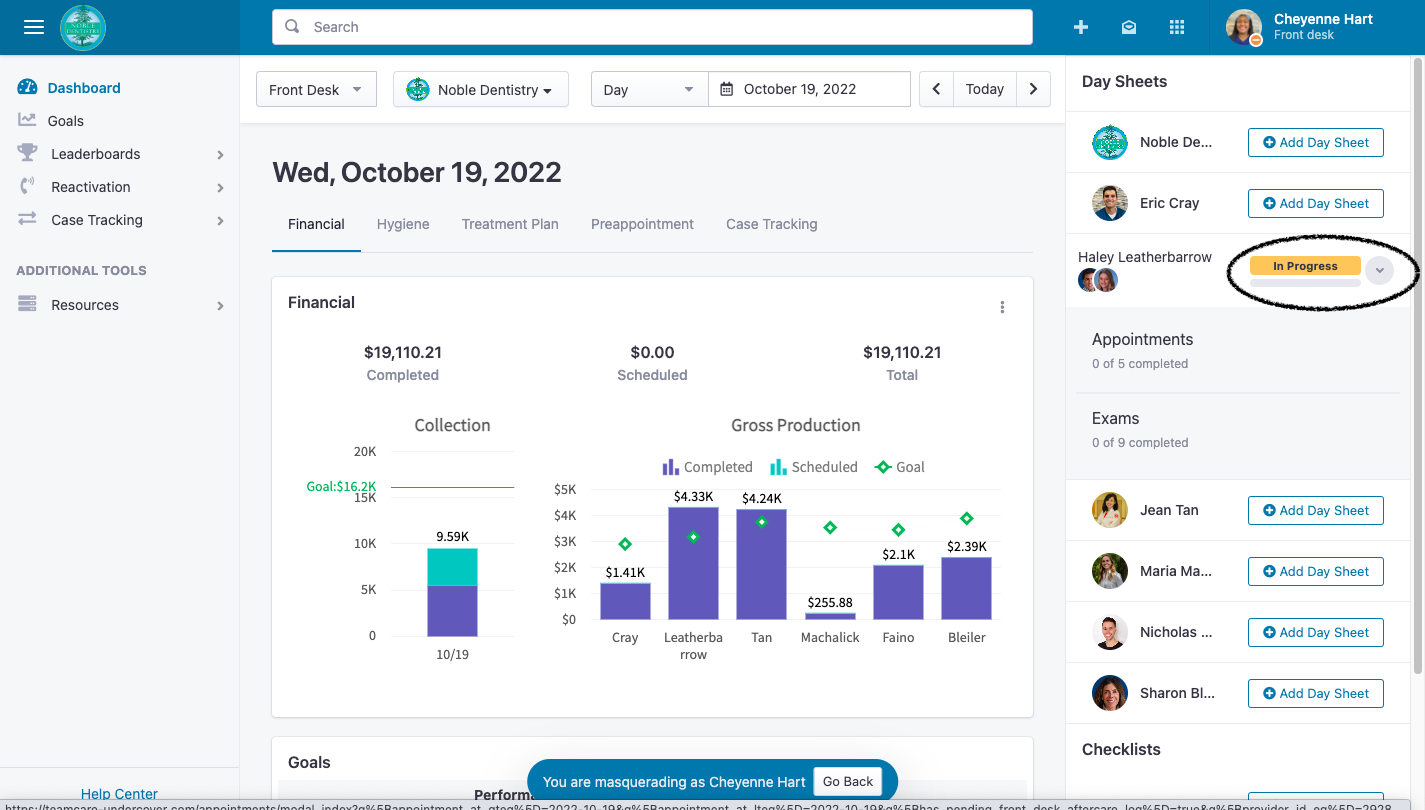Add Day Sheet for Noble De...
Viewport: 1425px width, 810px height.
[x=1316, y=142]
